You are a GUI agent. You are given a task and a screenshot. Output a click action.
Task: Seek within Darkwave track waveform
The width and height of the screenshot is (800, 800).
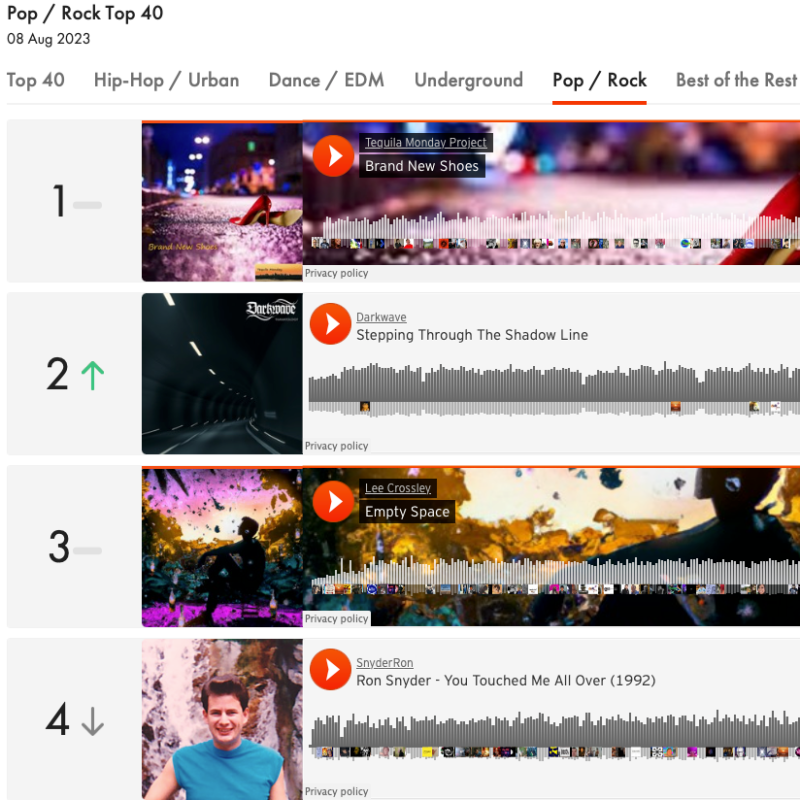(x=554, y=390)
